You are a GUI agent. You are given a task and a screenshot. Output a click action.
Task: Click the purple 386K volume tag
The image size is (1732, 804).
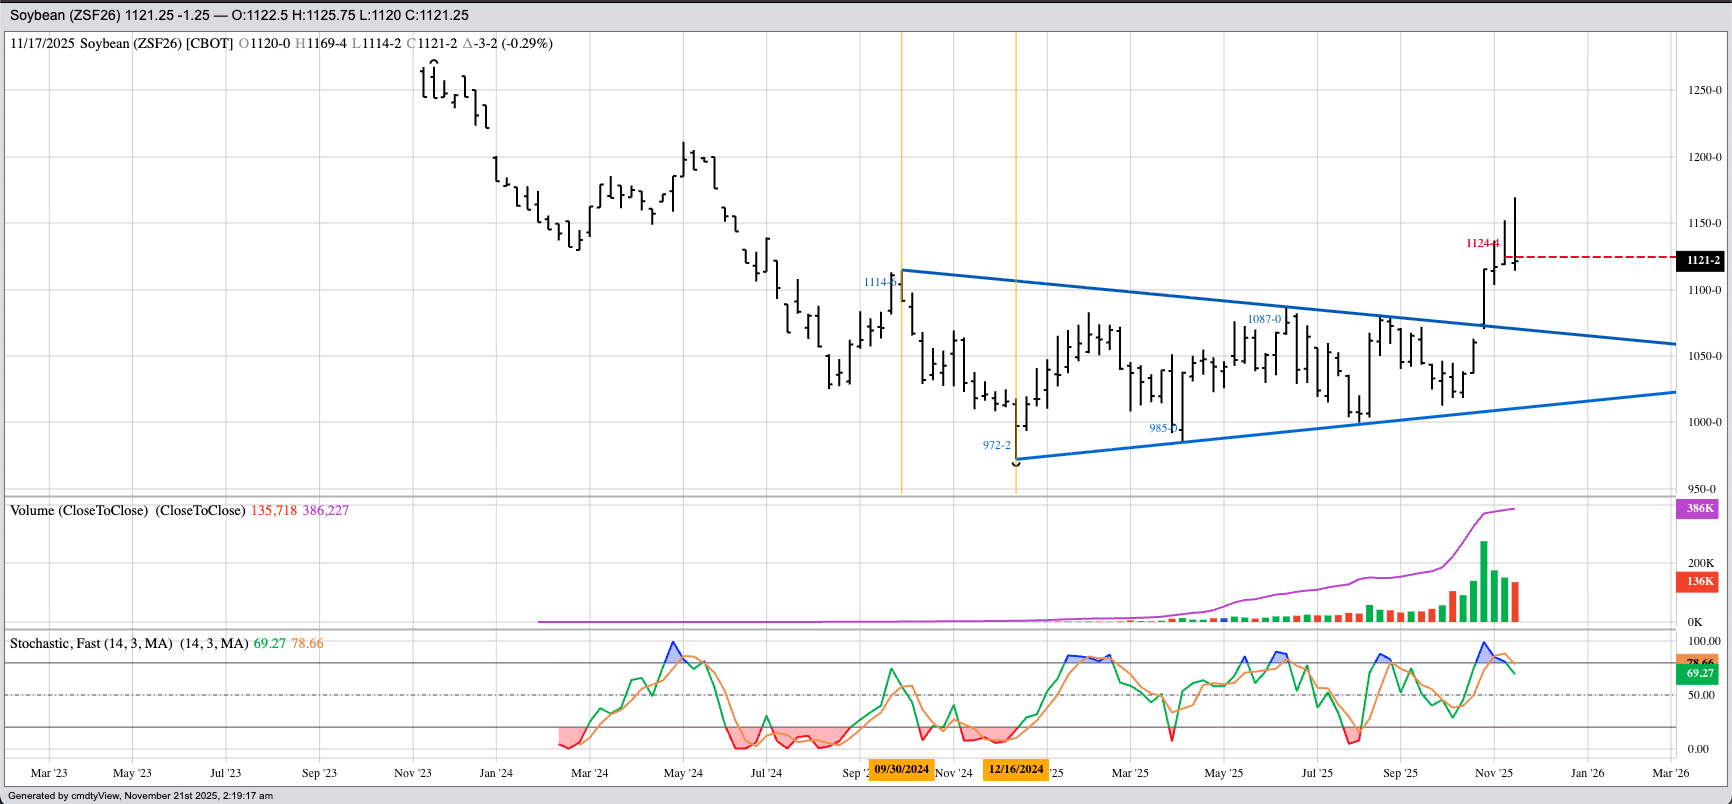coord(1699,509)
